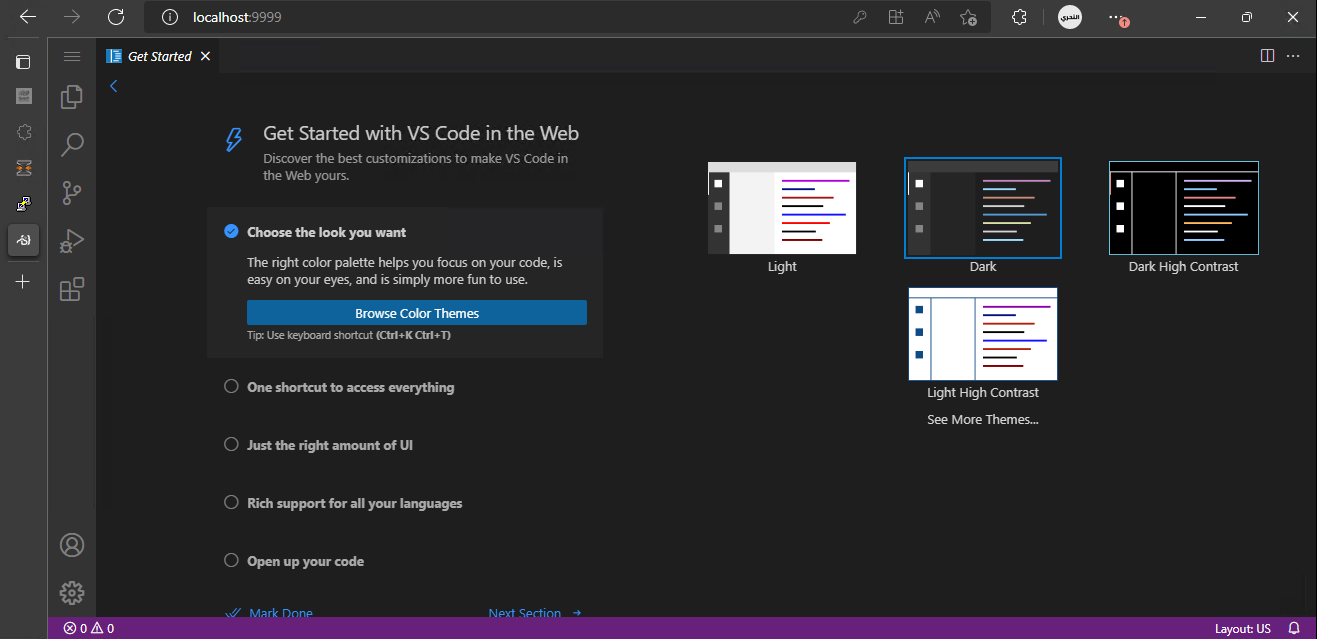
Task: Open the Extensions view in the activity bar
Action: coord(72,289)
